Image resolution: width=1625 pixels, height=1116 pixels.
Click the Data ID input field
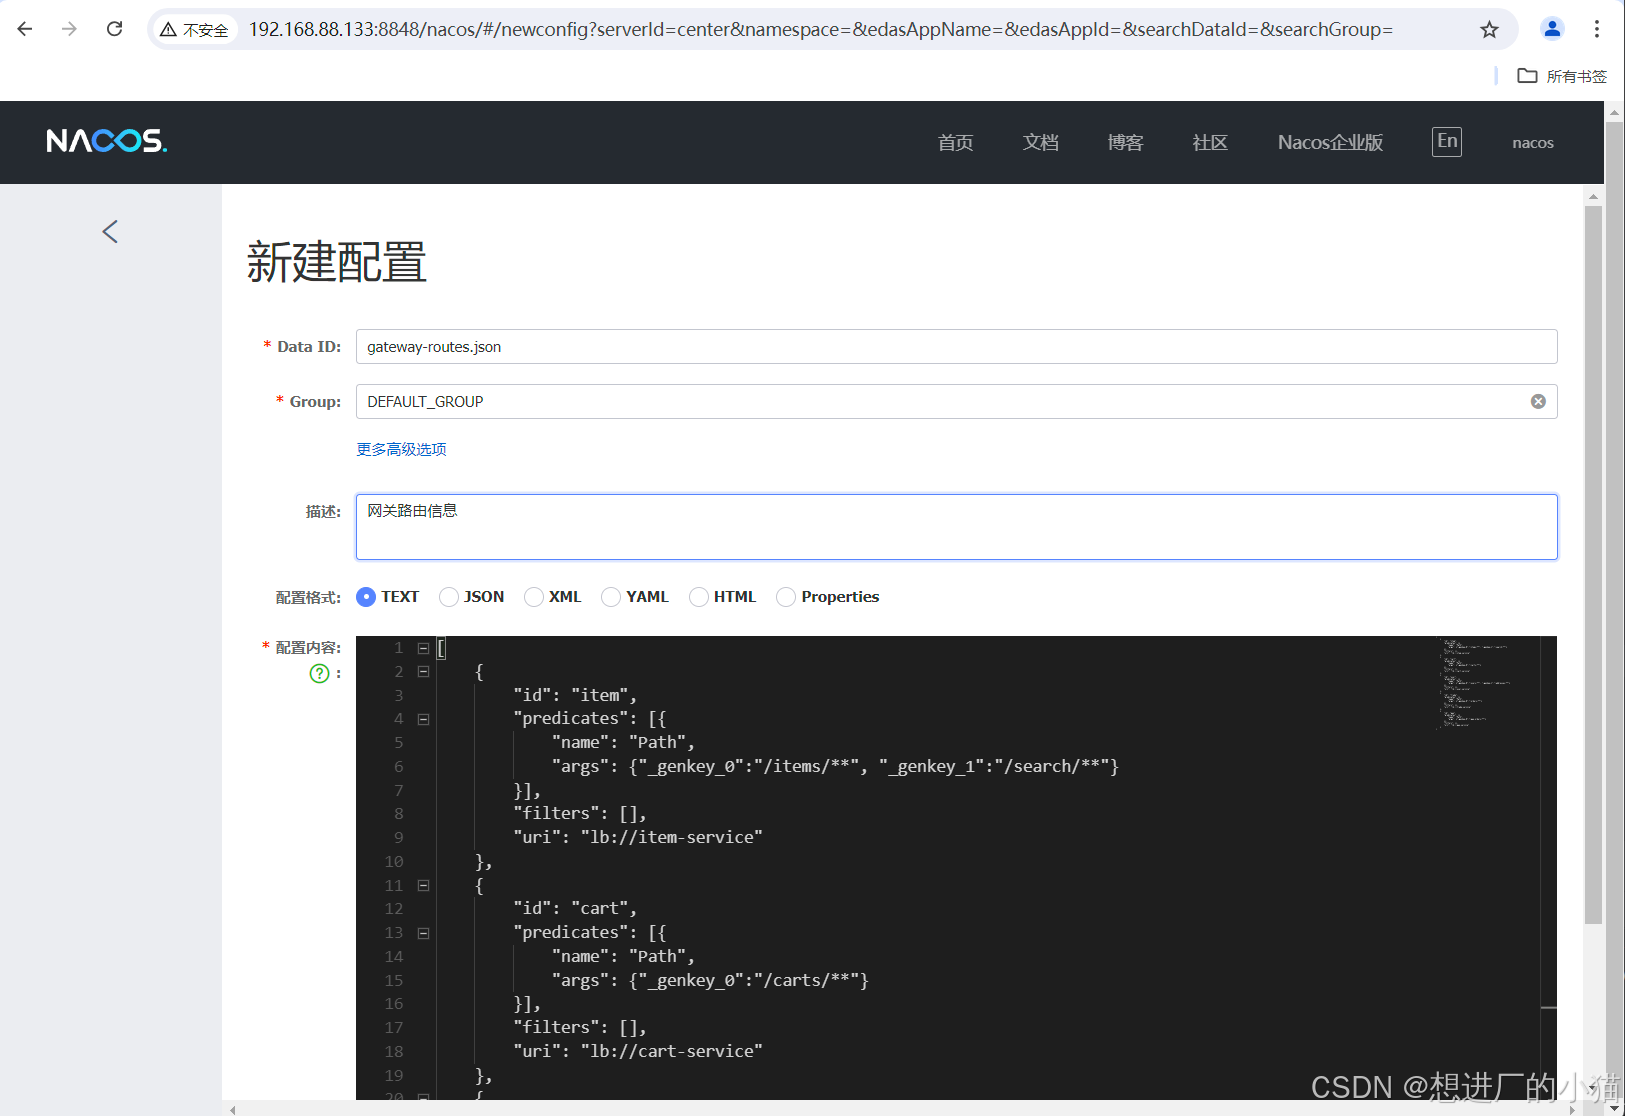[956, 346]
